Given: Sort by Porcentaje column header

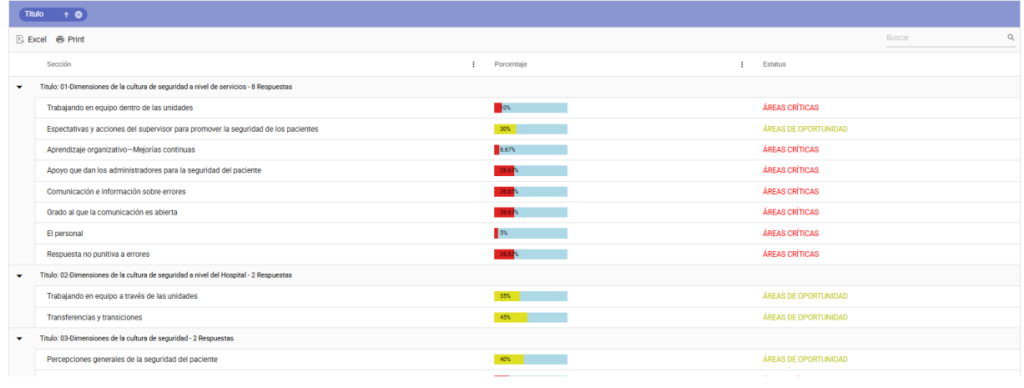Looking at the screenshot, I should coord(511,64).
